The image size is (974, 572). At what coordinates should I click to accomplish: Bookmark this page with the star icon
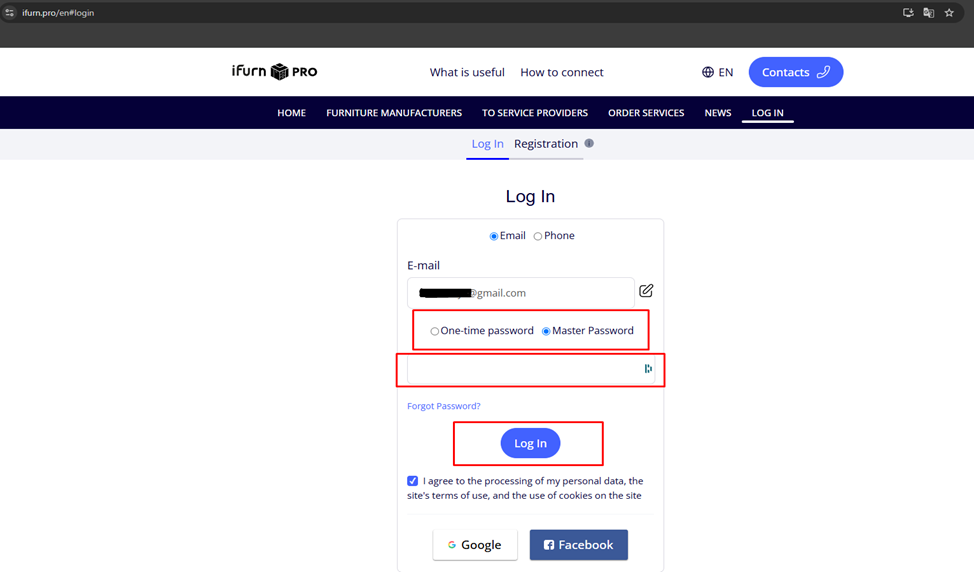click(949, 13)
